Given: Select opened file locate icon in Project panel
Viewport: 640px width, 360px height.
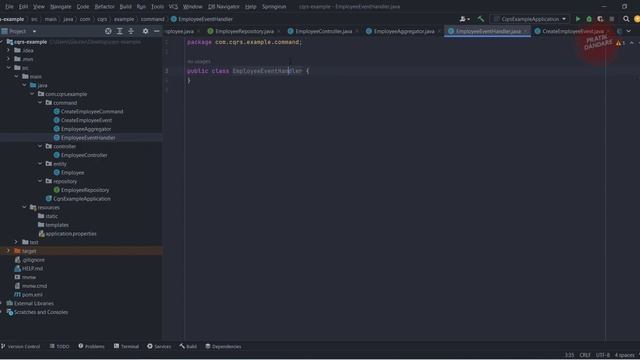Looking at the screenshot, I should coord(108,31).
